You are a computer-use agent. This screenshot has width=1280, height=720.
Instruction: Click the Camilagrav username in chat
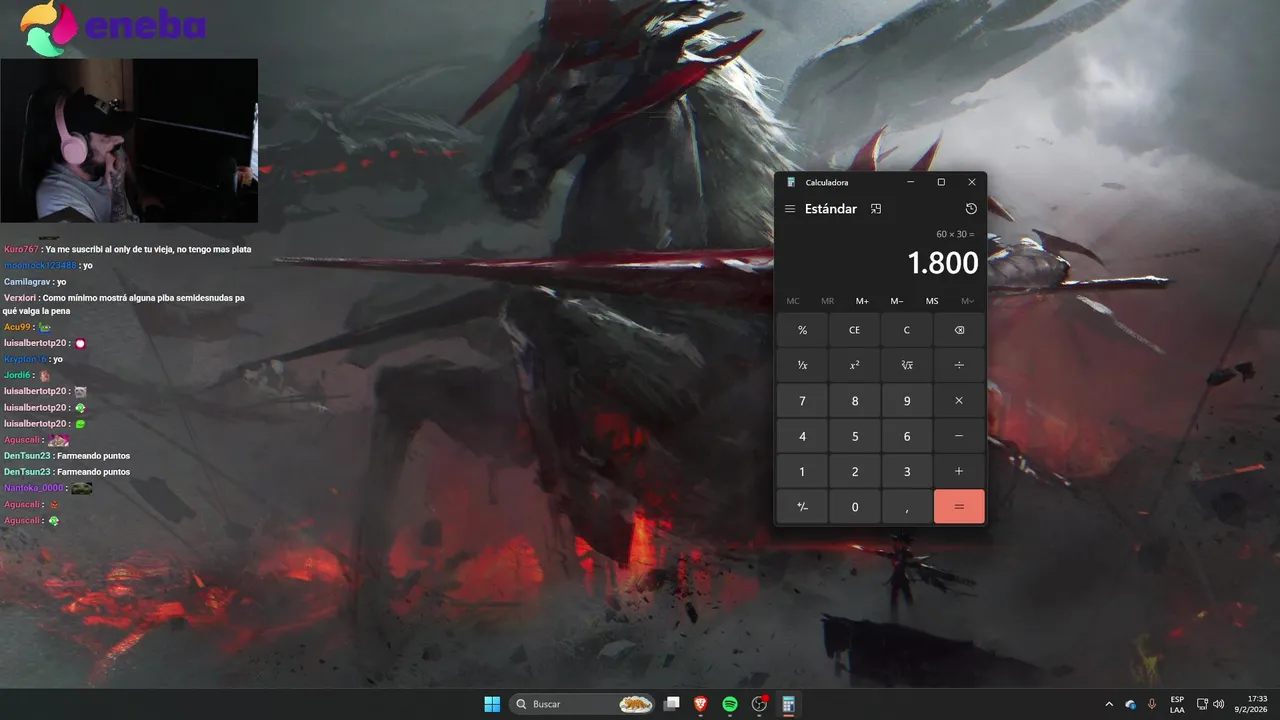coord(27,282)
